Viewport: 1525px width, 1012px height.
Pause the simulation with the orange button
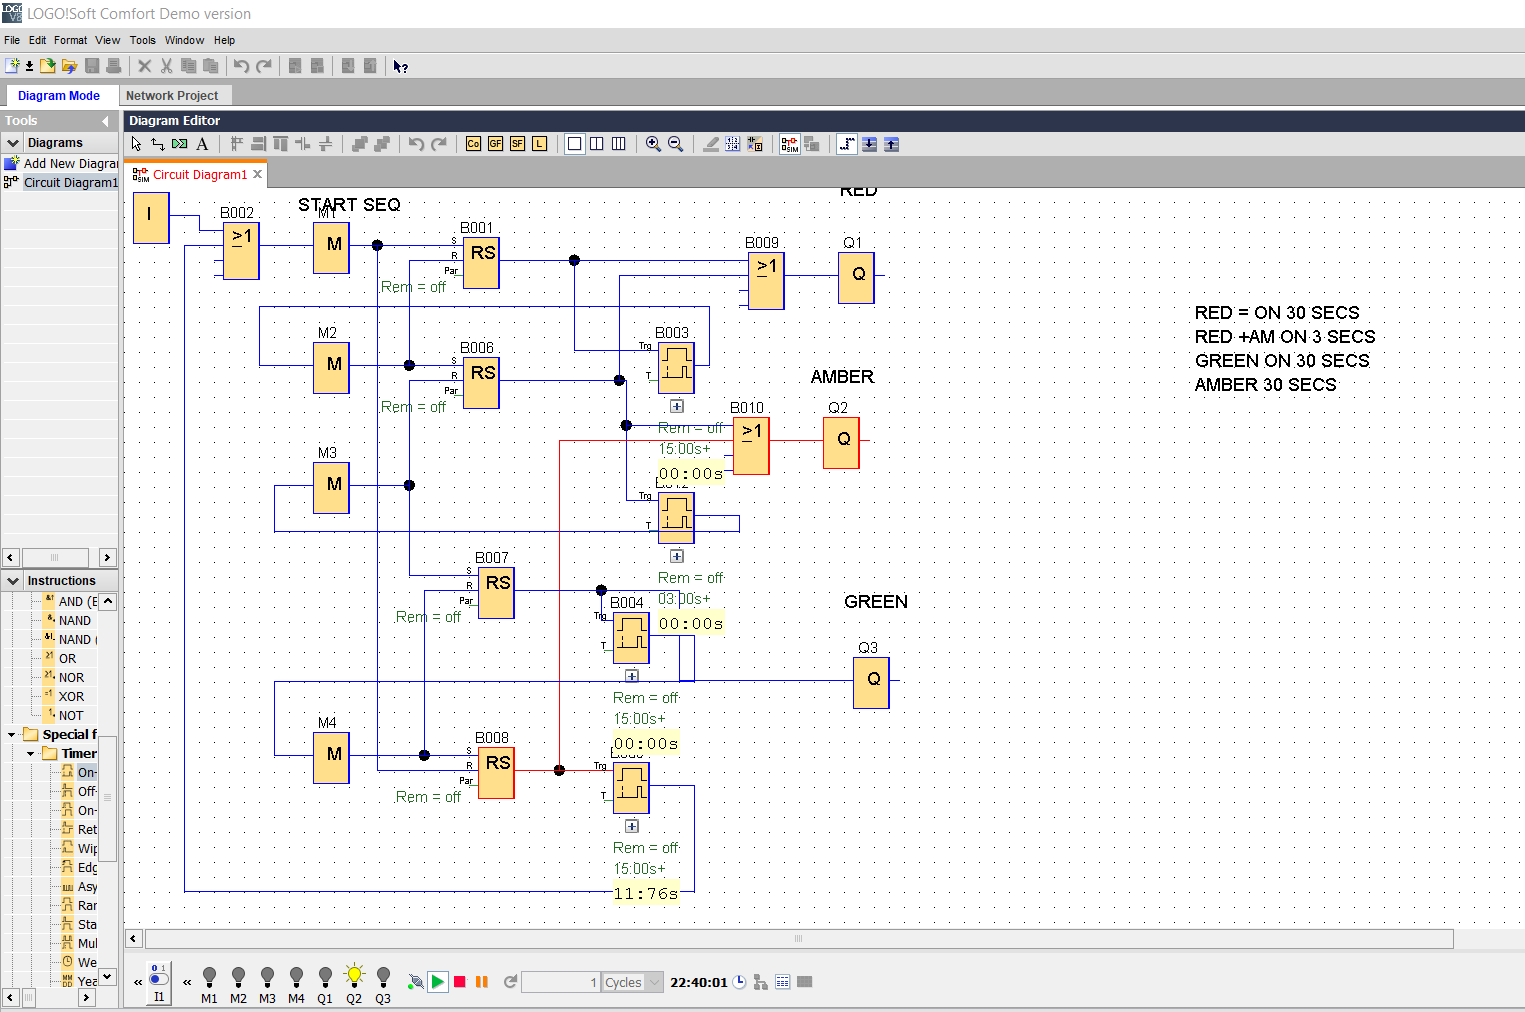point(482,982)
